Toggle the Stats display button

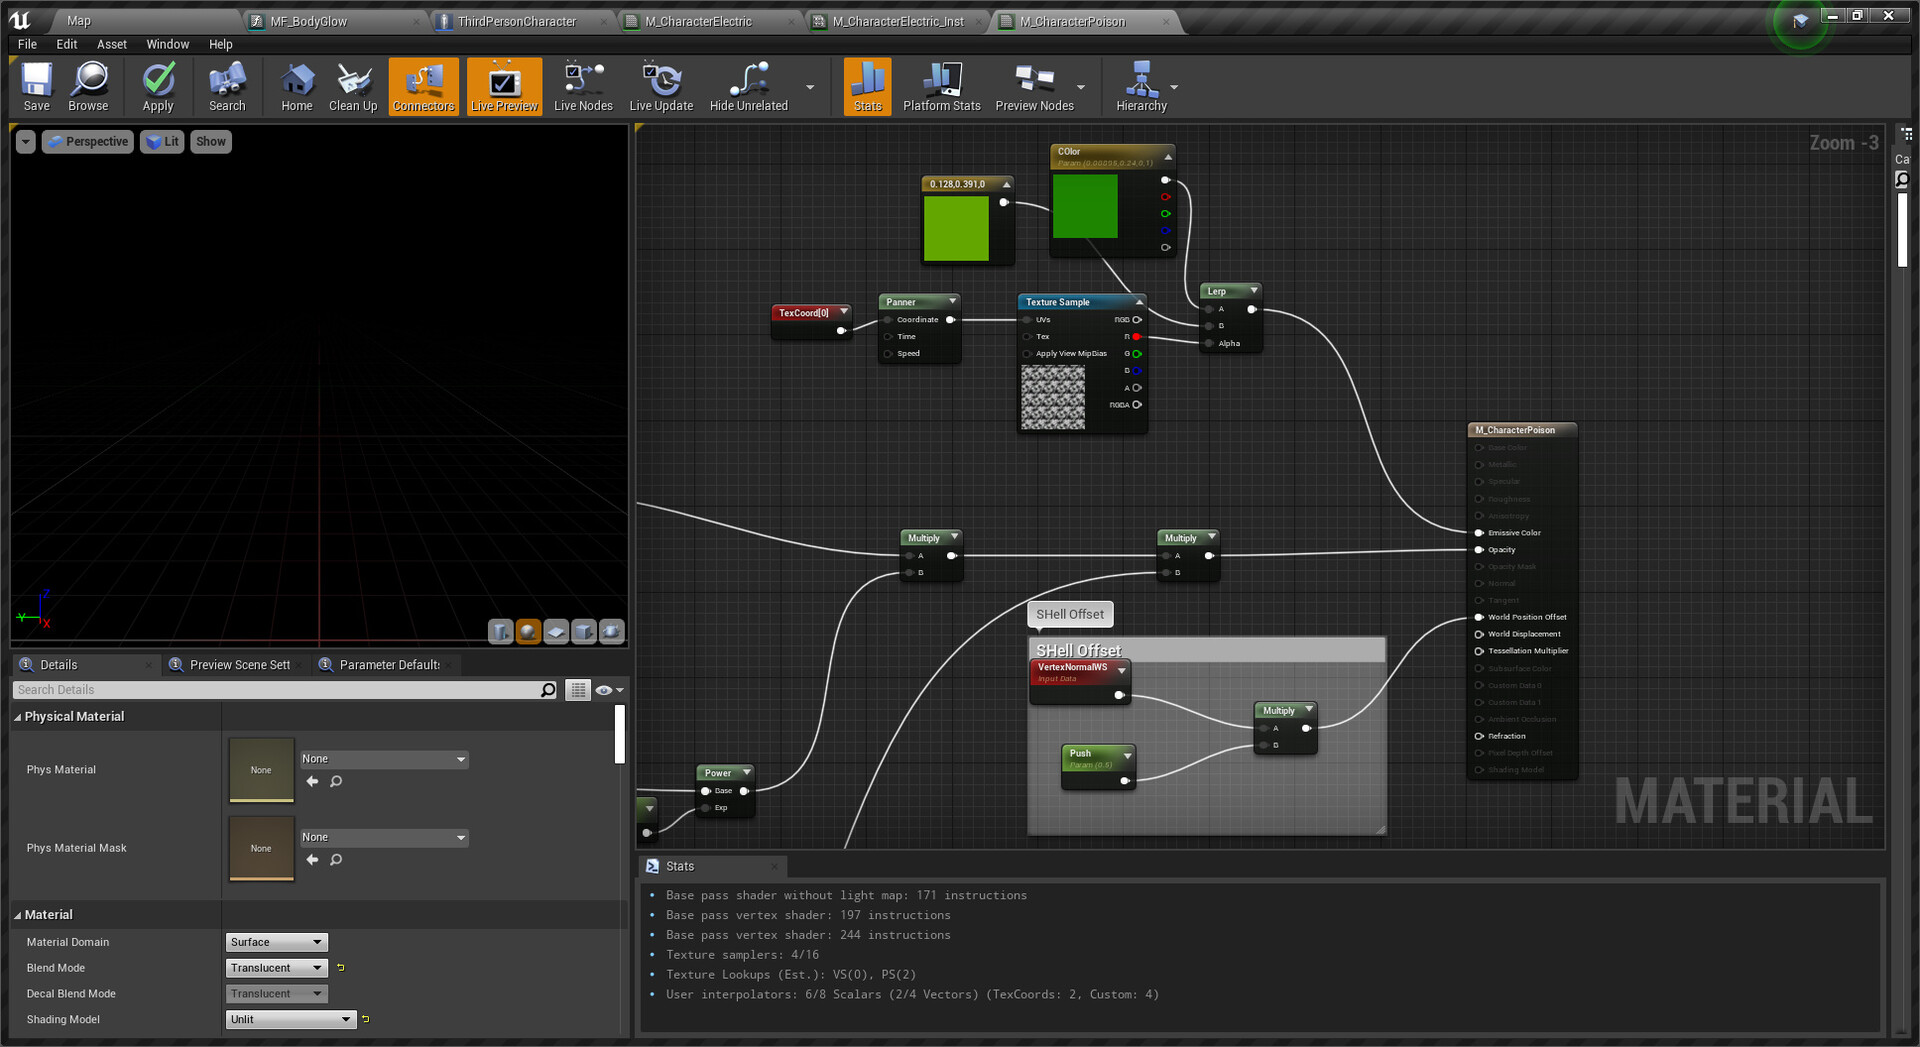(x=867, y=86)
